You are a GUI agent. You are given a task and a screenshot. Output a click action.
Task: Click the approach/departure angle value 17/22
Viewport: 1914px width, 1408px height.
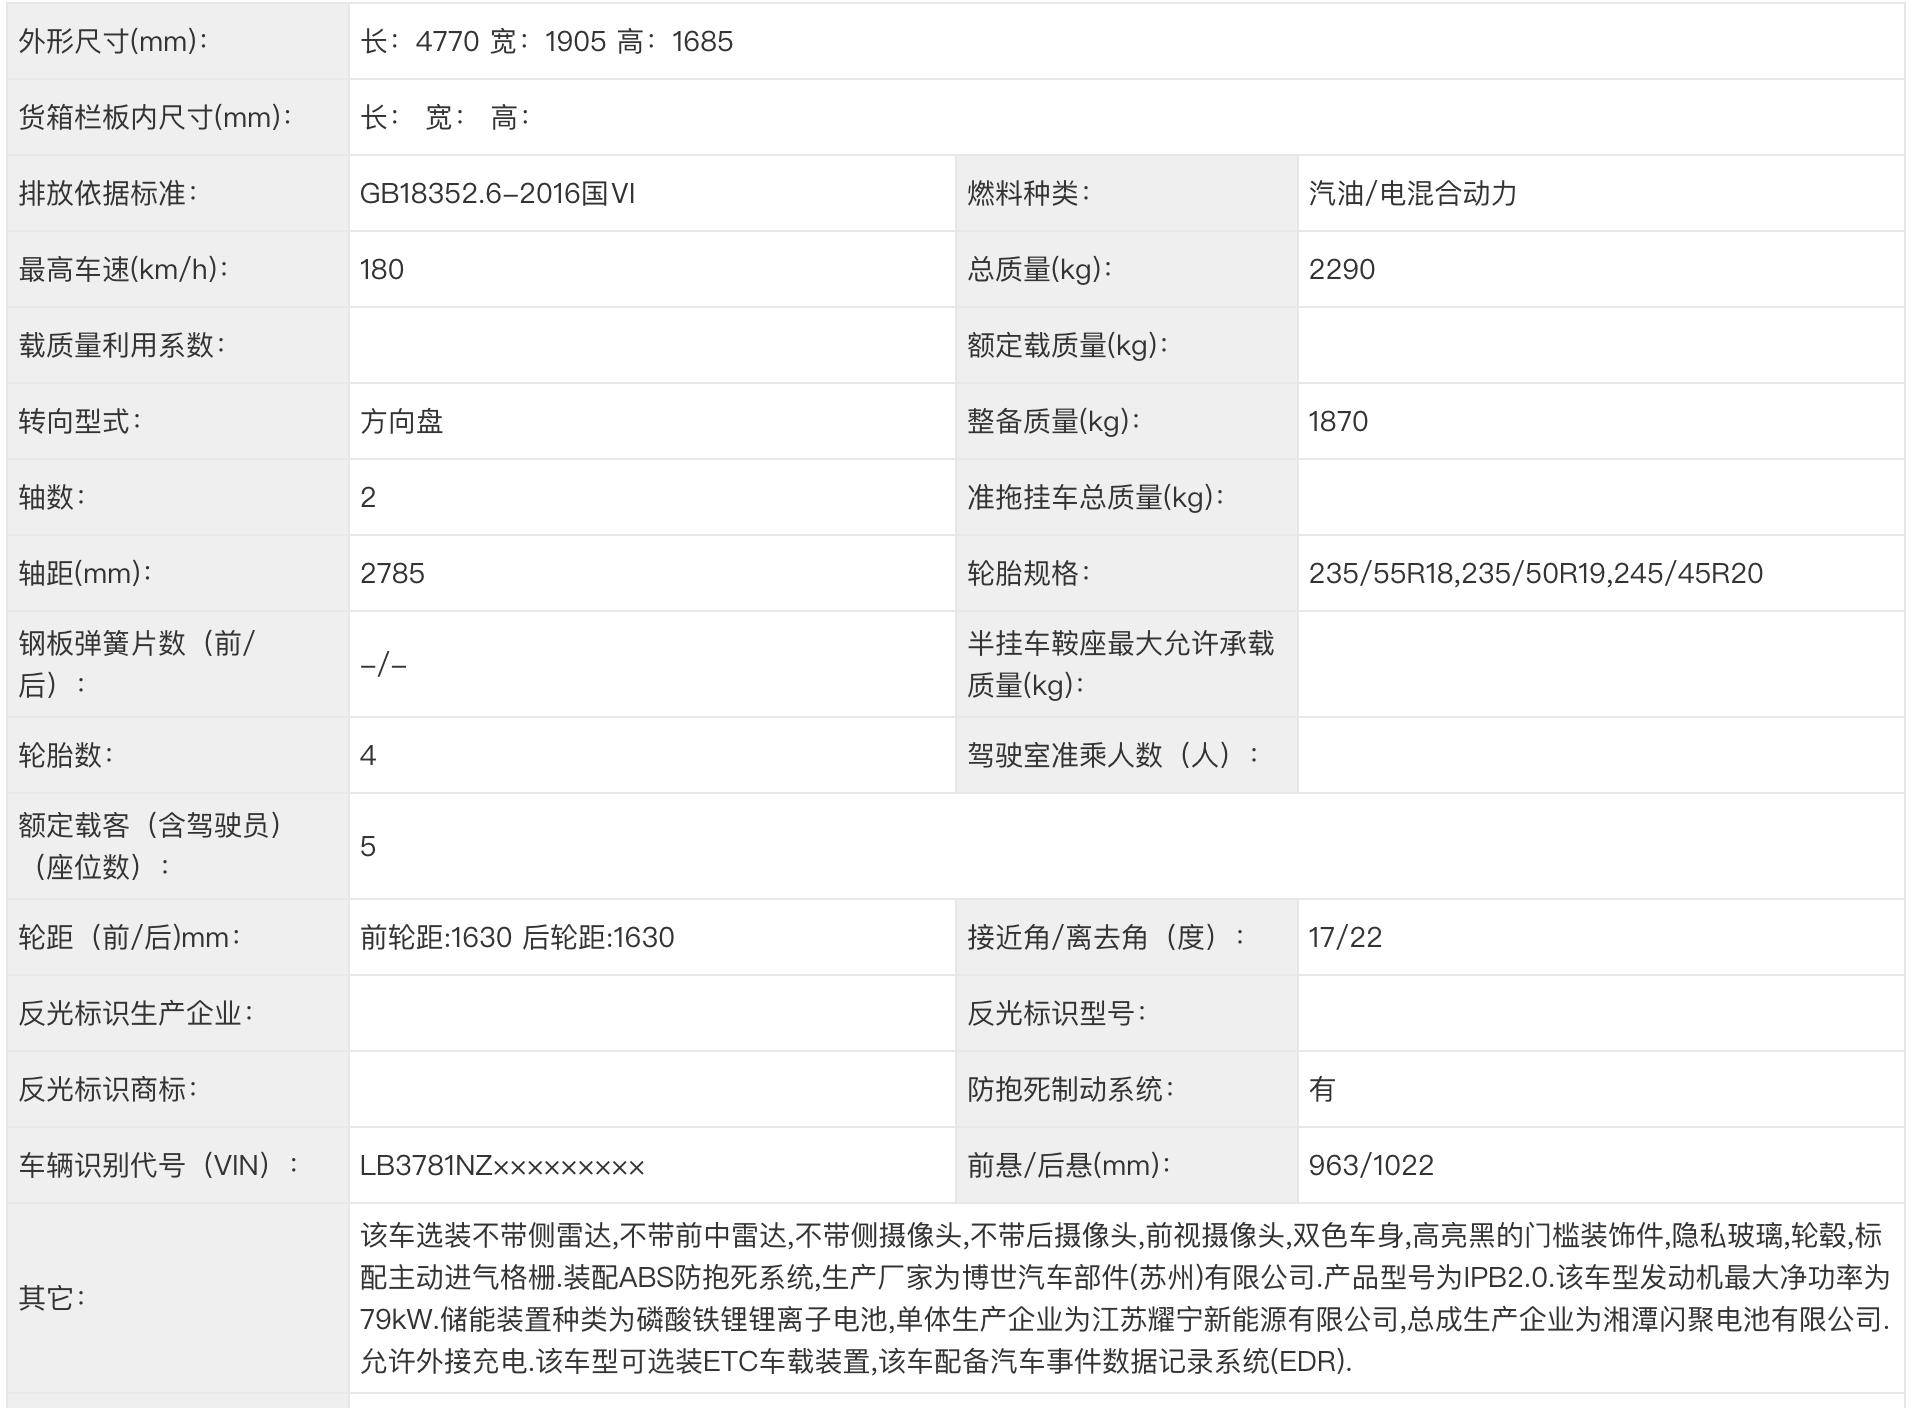(x=1345, y=938)
